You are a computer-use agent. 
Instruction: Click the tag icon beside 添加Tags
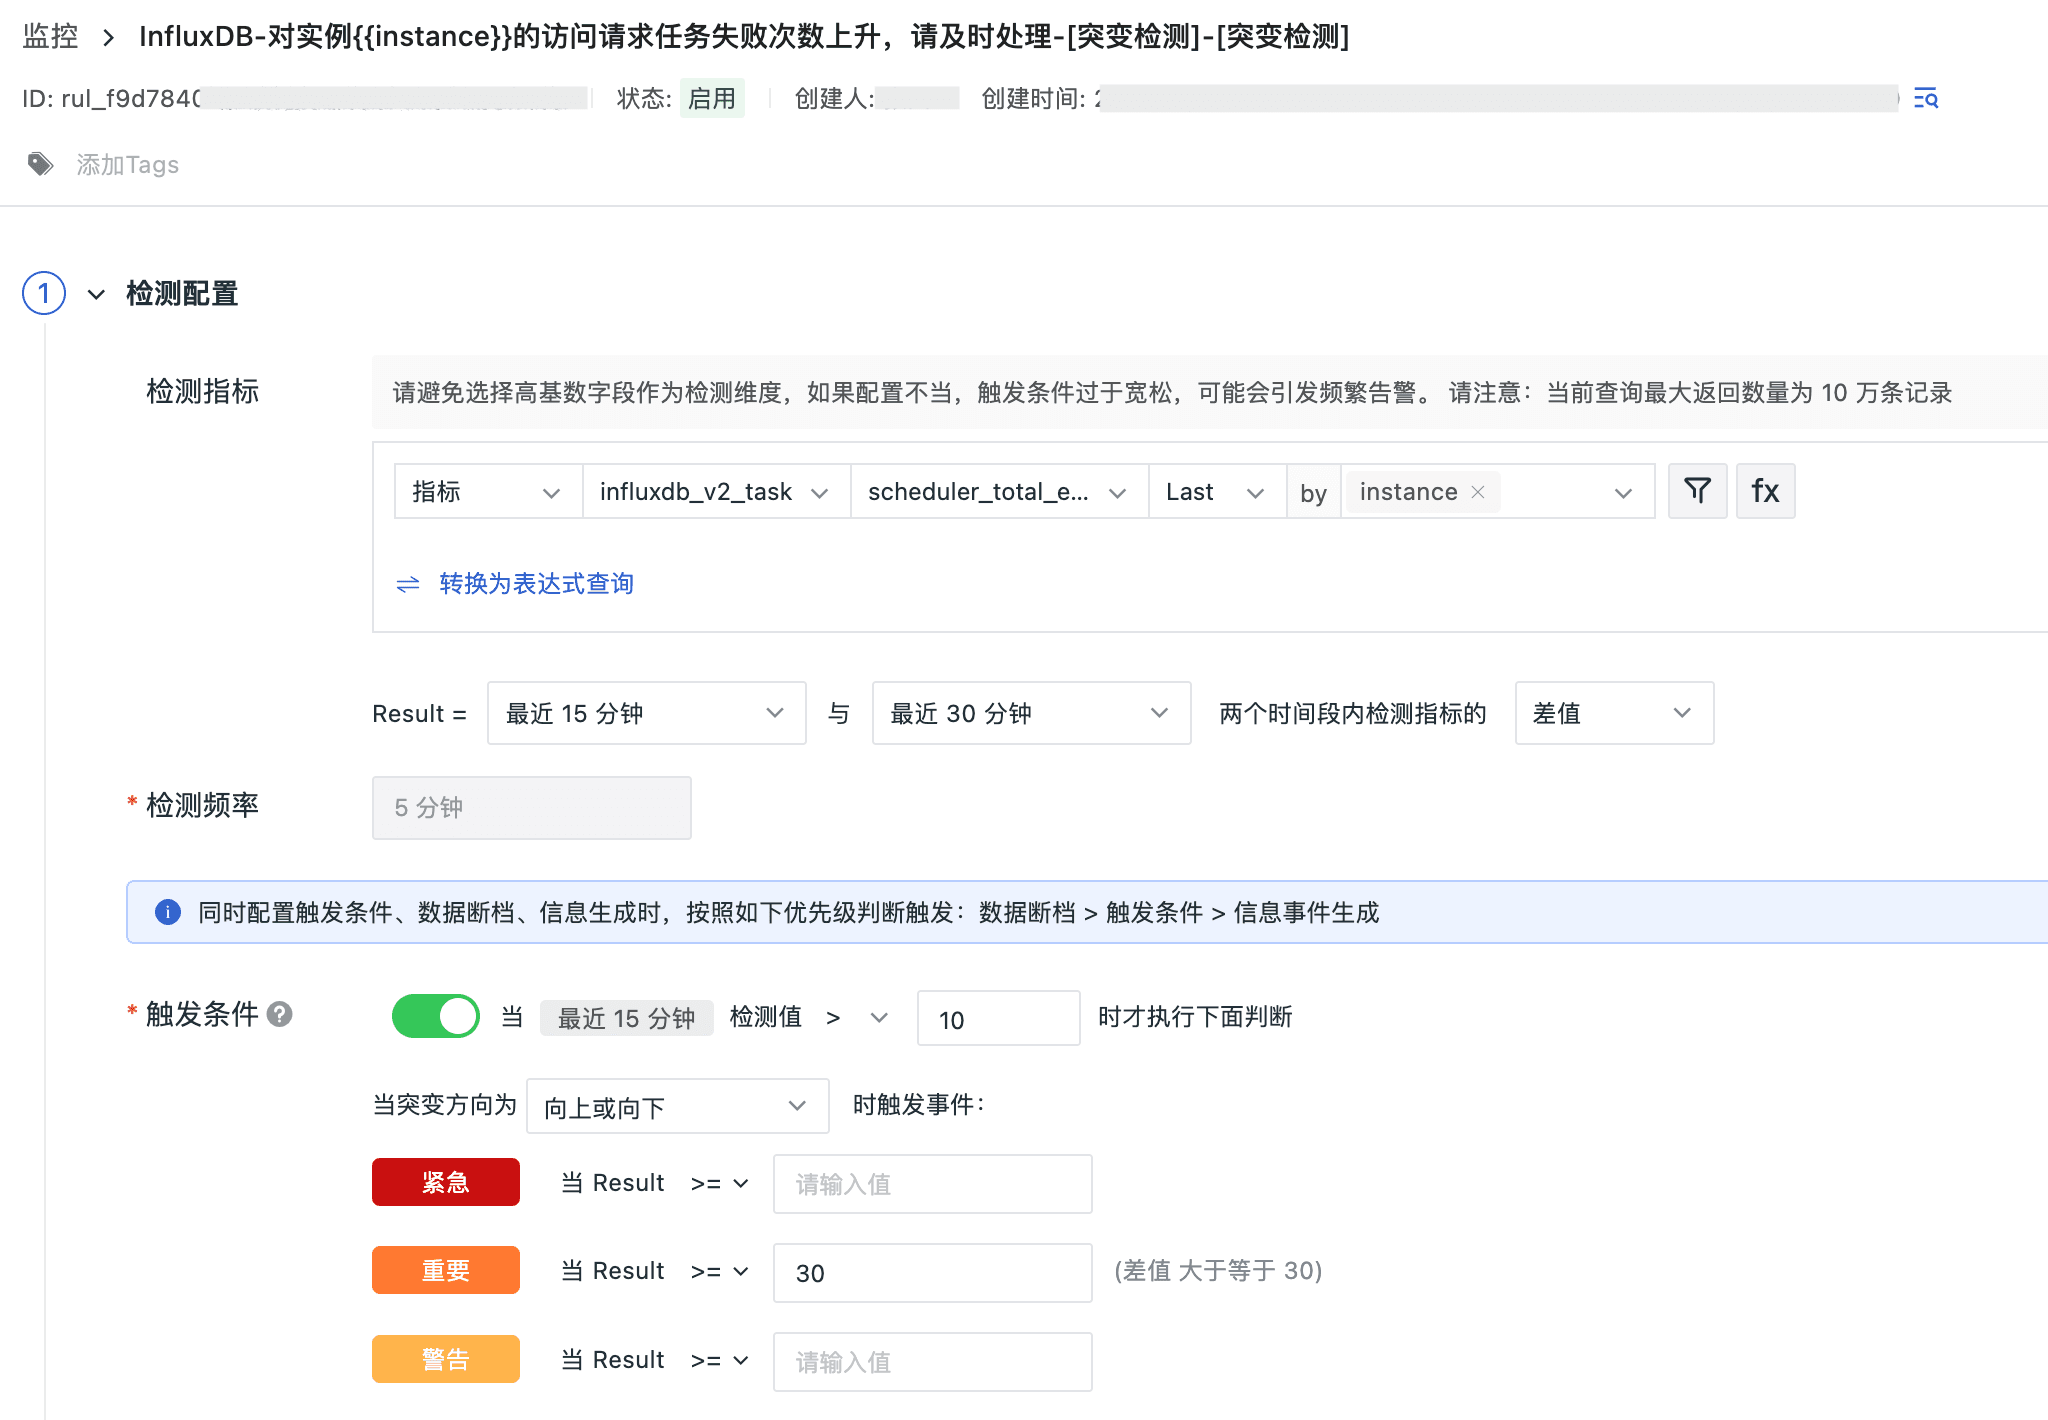click(x=40, y=164)
